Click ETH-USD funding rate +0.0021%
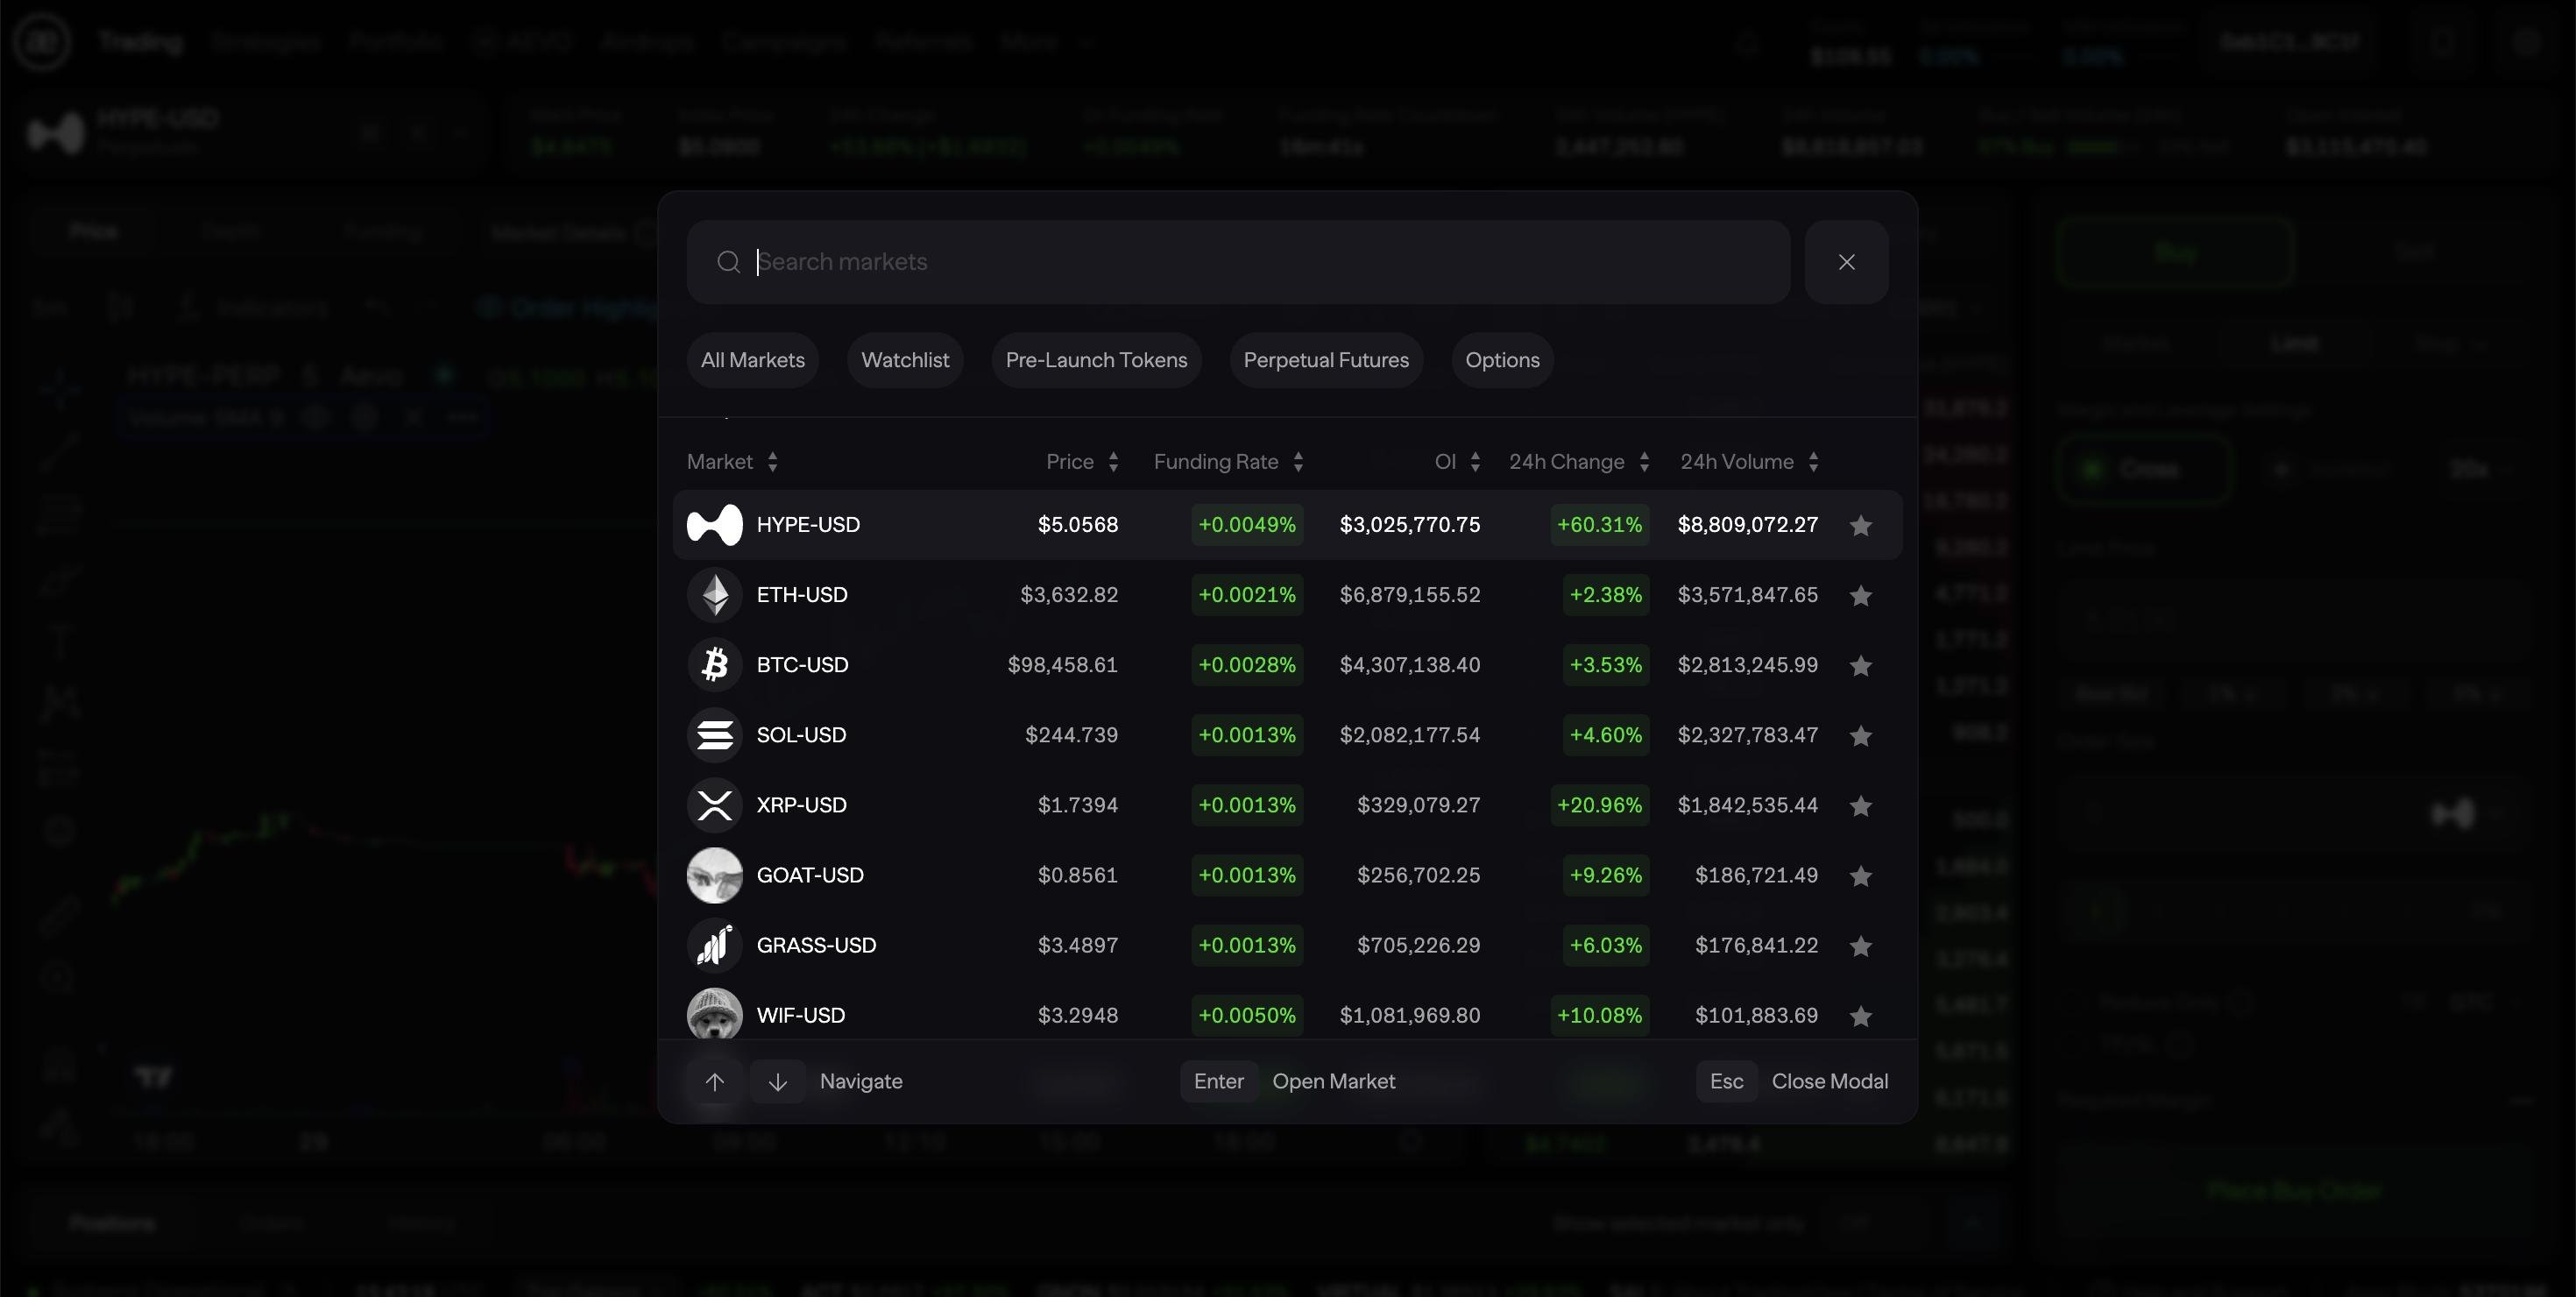The width and height of the screenshot is (2576, 1297). click(x=1247, y=595)
